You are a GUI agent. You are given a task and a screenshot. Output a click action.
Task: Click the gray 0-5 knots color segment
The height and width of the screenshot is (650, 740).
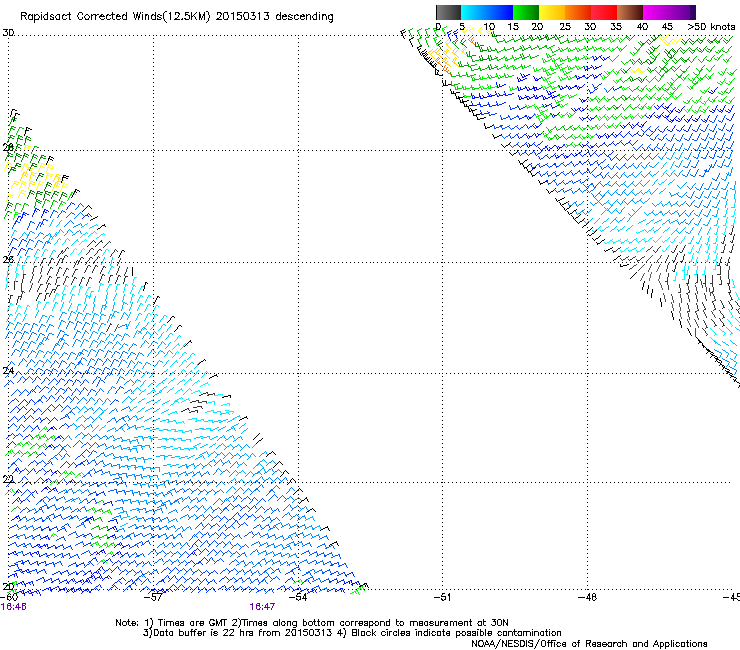448,12
